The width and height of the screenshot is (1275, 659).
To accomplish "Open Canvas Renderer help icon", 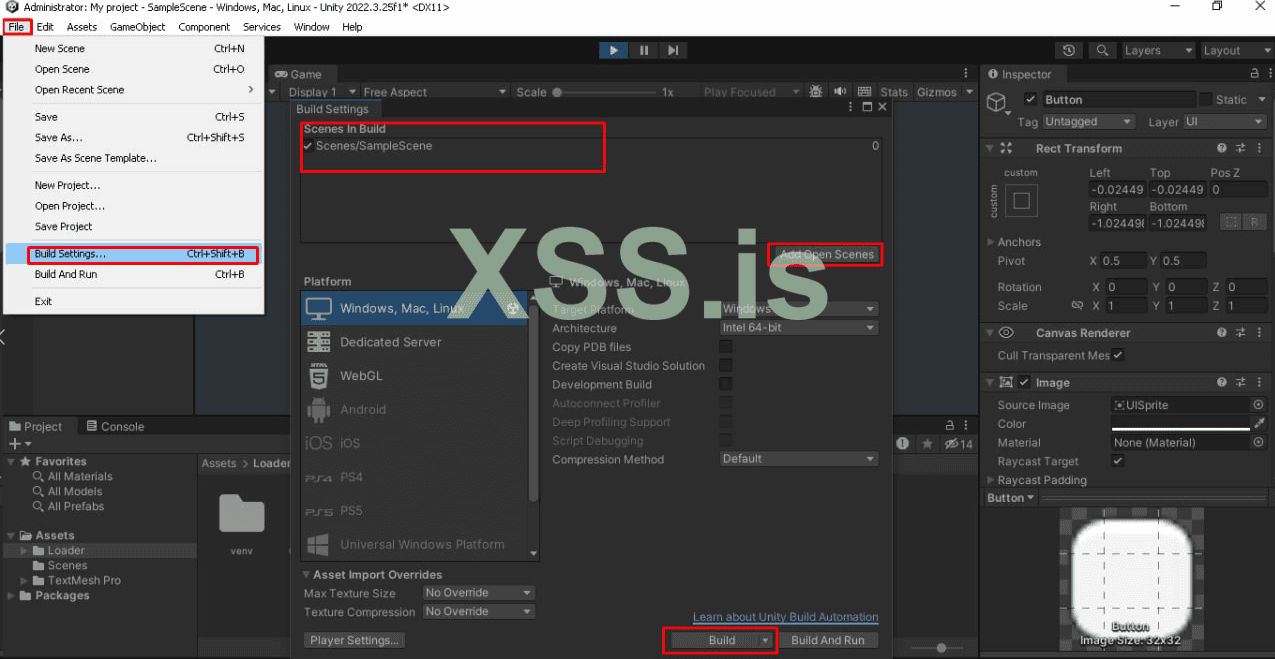I will tap(1222, 333).
